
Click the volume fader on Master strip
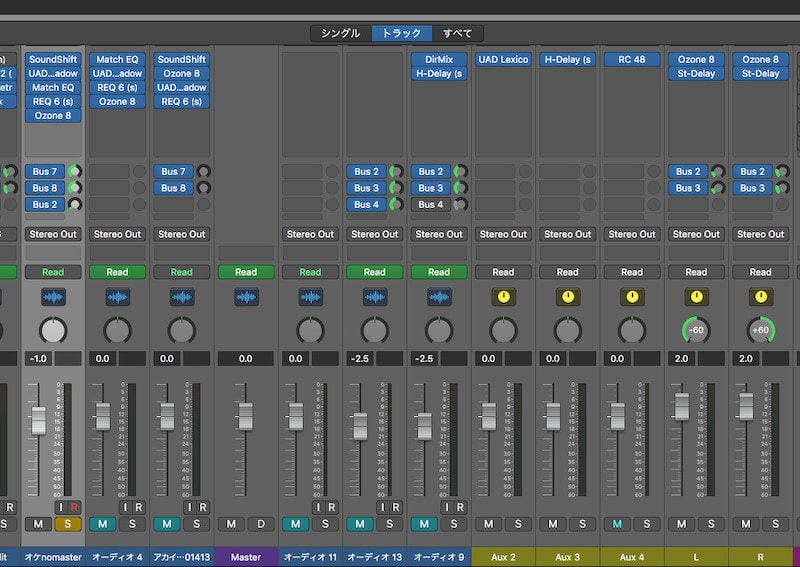click(245, 416)
